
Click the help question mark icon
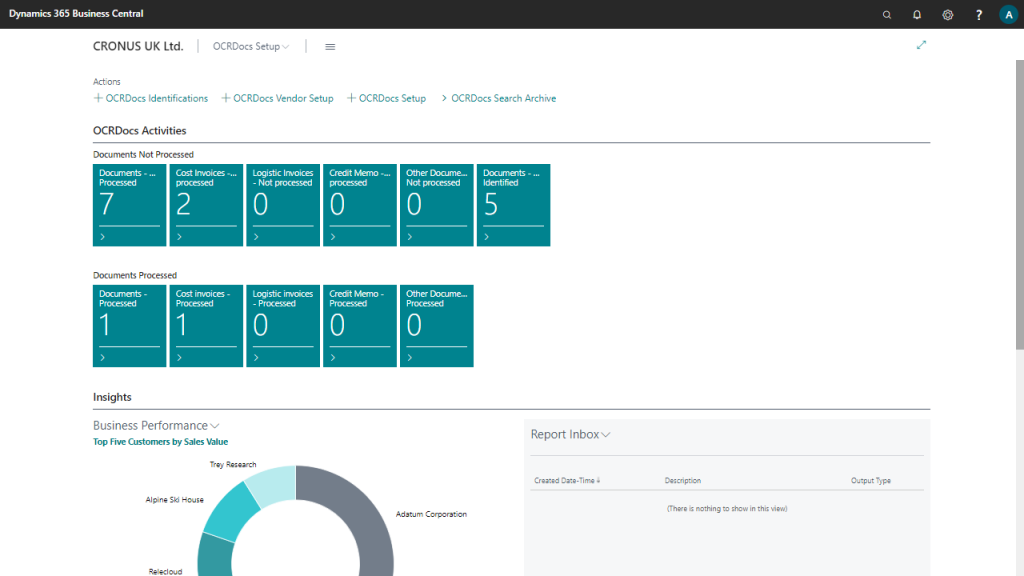click(978, 14)
